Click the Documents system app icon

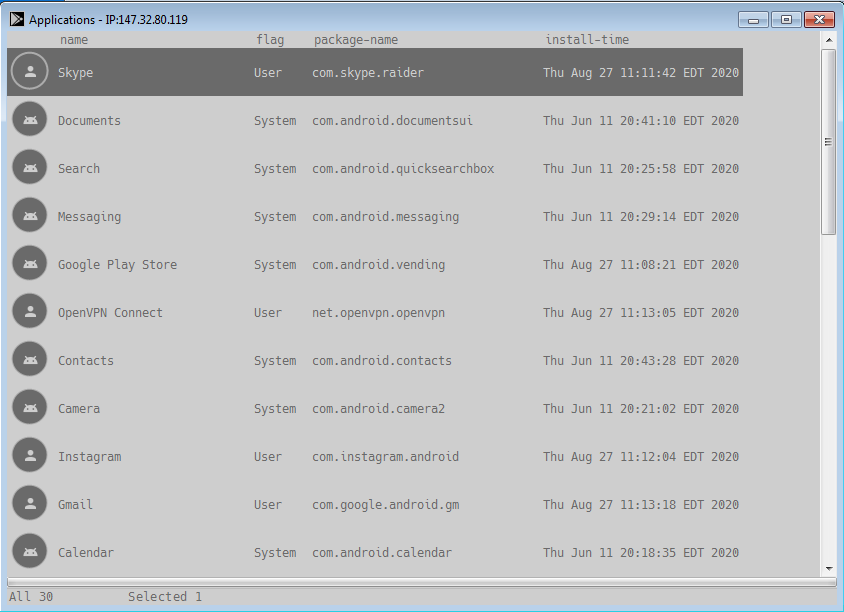click(x=30, y=119)
